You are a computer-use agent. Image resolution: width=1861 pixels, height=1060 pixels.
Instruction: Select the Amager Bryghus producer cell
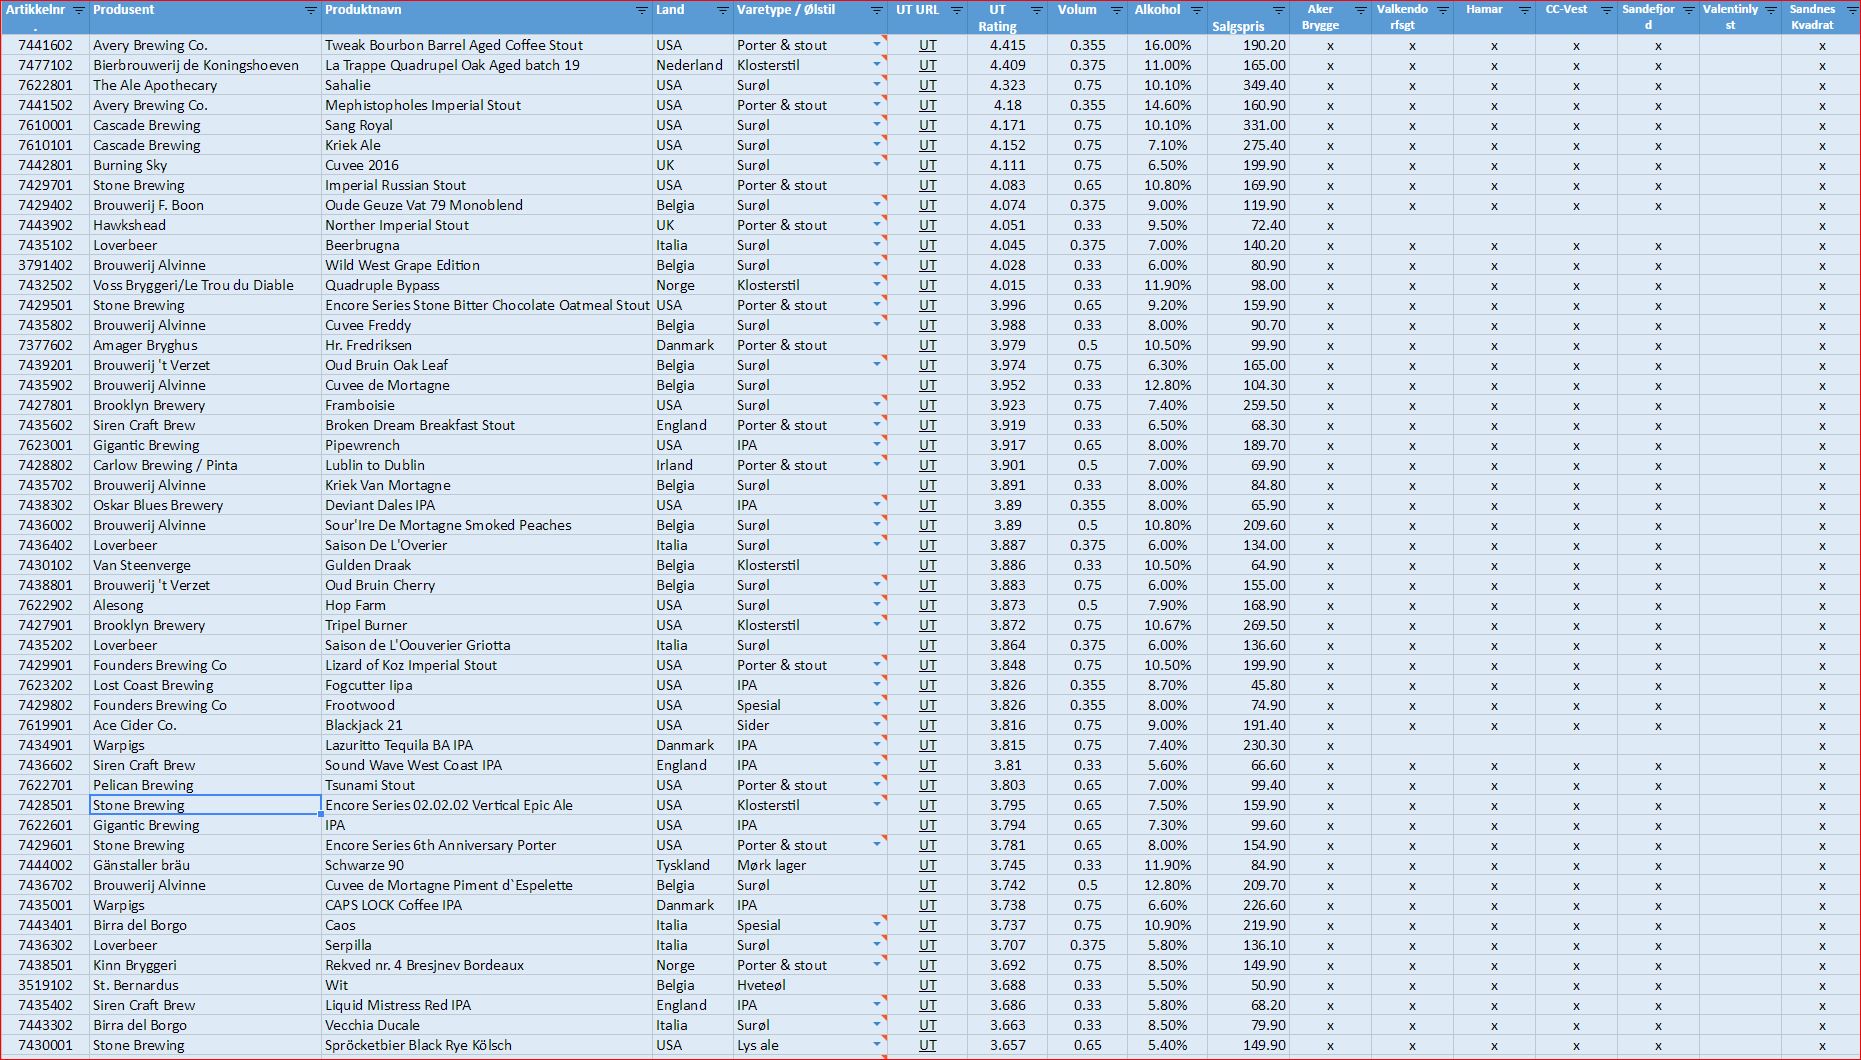(x=205, y=345)
